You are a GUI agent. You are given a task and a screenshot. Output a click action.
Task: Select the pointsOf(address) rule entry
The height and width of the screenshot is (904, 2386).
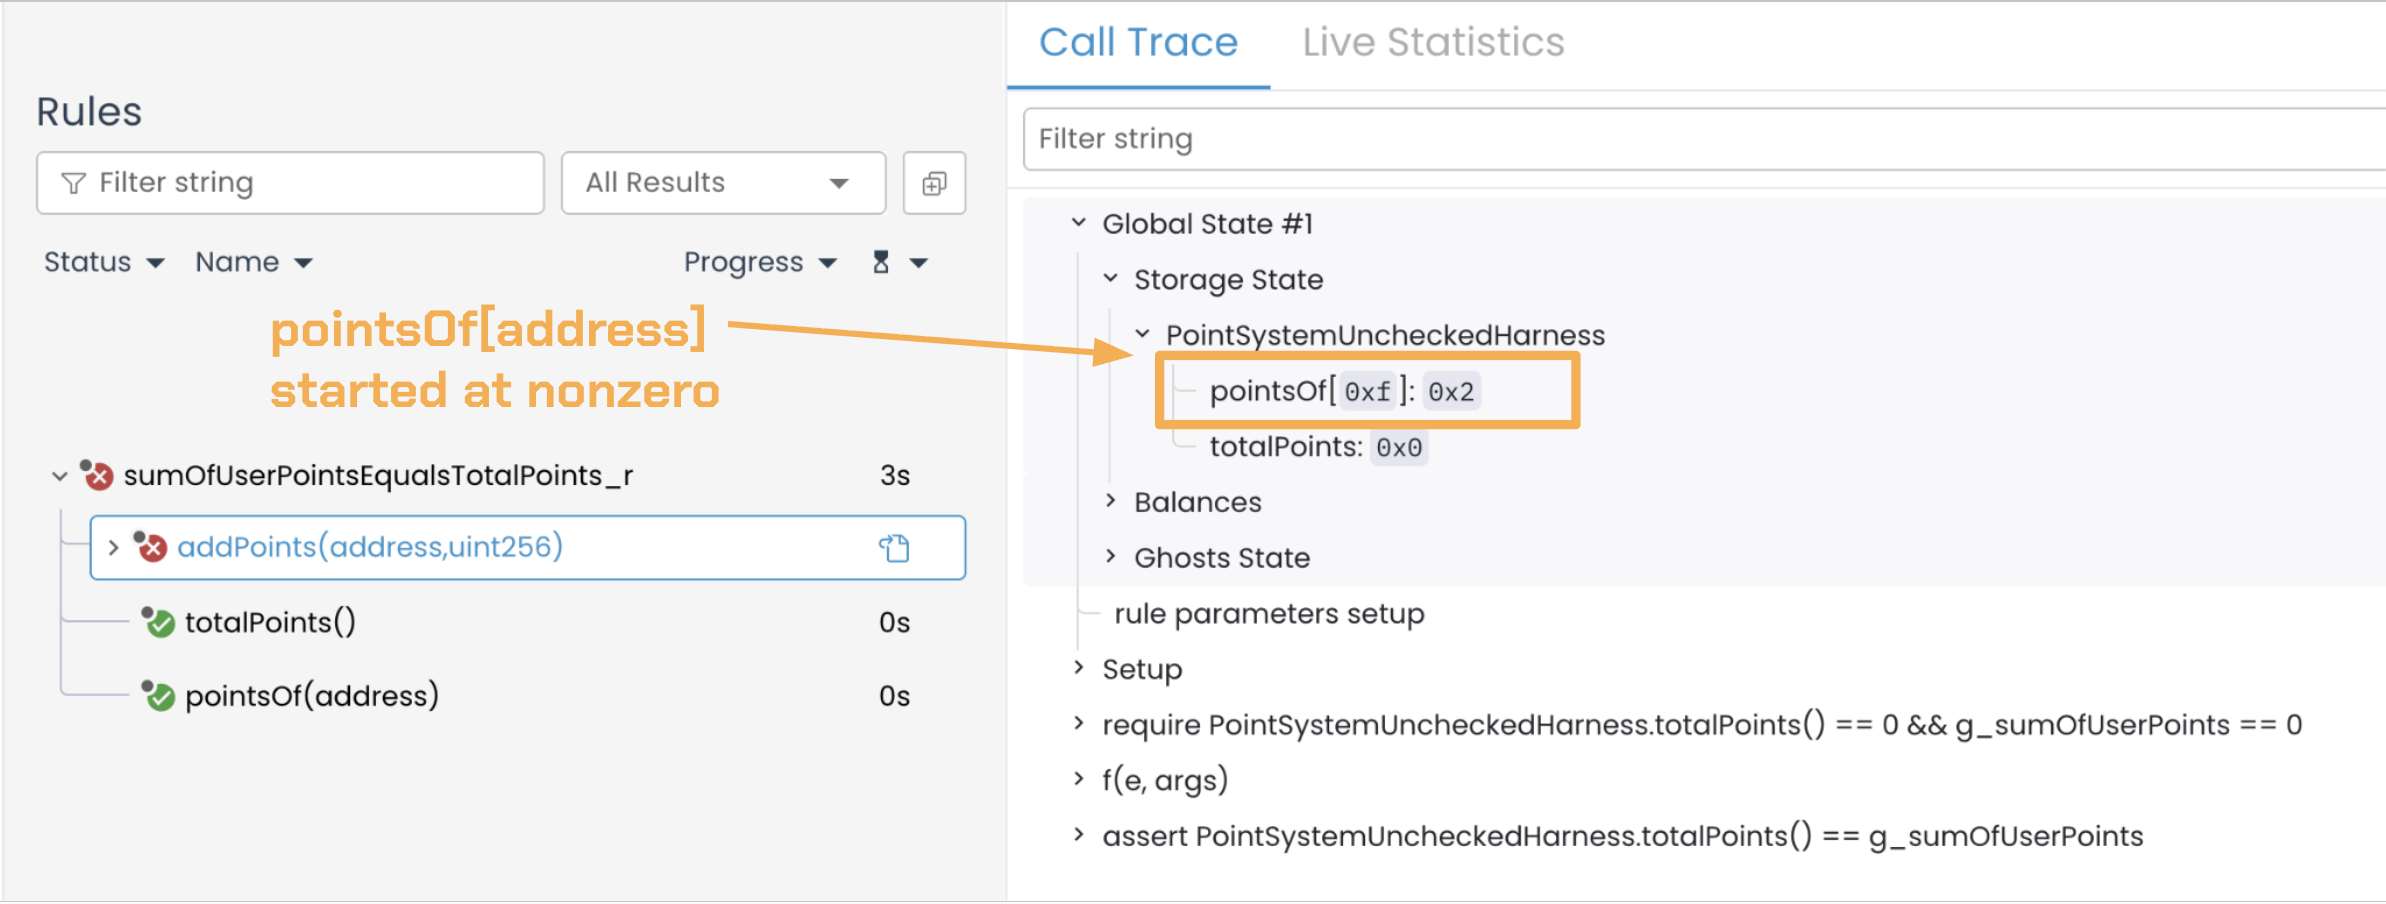tap(311, 696)
